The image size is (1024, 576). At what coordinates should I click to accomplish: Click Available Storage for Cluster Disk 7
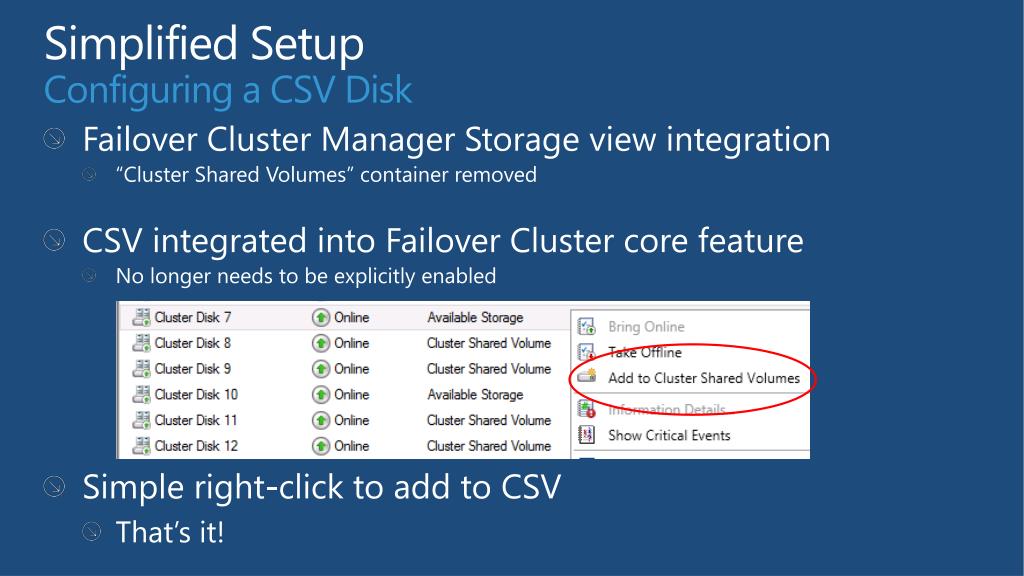pos(475,318)
